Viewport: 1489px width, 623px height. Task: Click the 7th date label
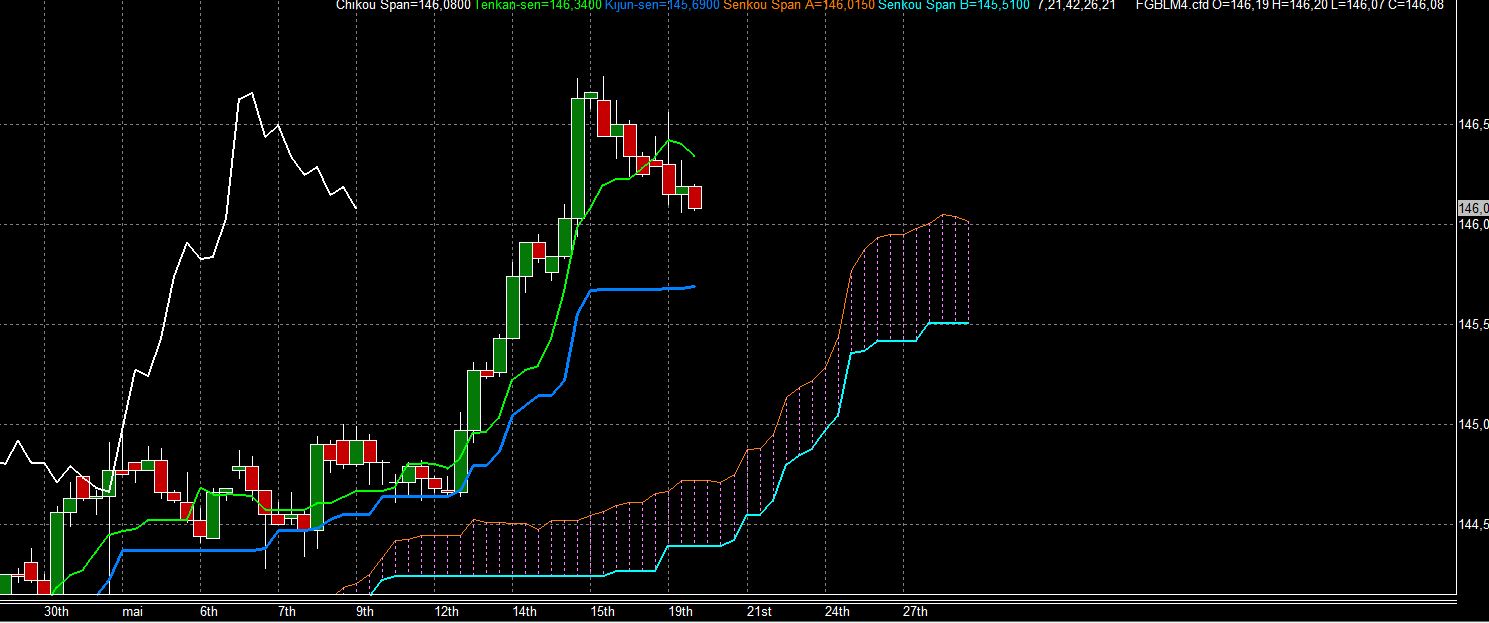287,611
